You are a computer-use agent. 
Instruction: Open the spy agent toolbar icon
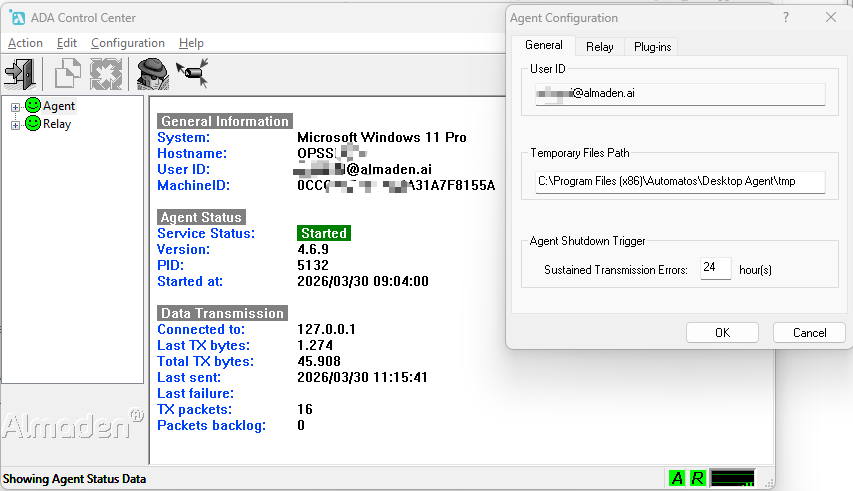pos(152,73)
